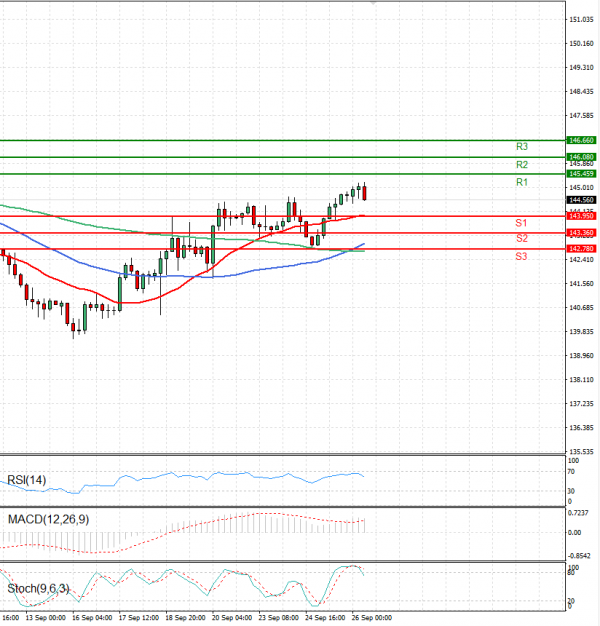Click the R1 resistance label
Image resolution: width=600 pixels, height=626 pixels.
[x=521, y=182]
